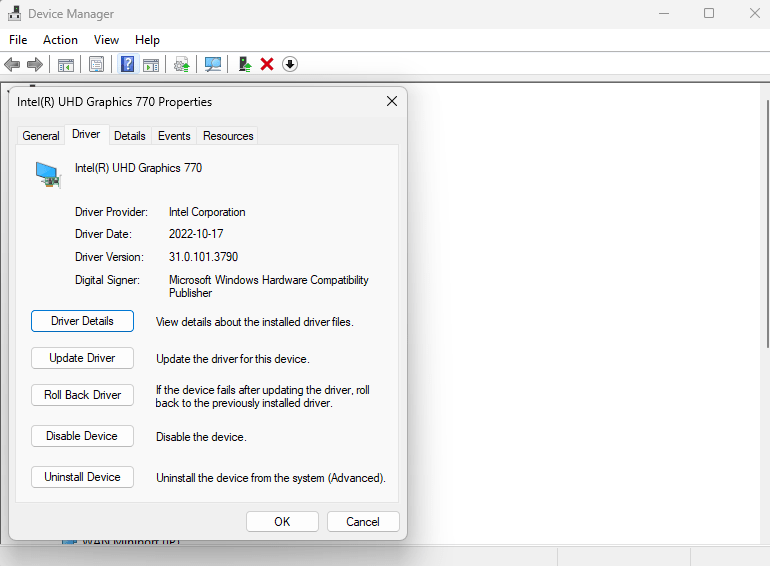The image size is (770, 566).
Task: Click the Digital Signer label
Action: point(107,280)
